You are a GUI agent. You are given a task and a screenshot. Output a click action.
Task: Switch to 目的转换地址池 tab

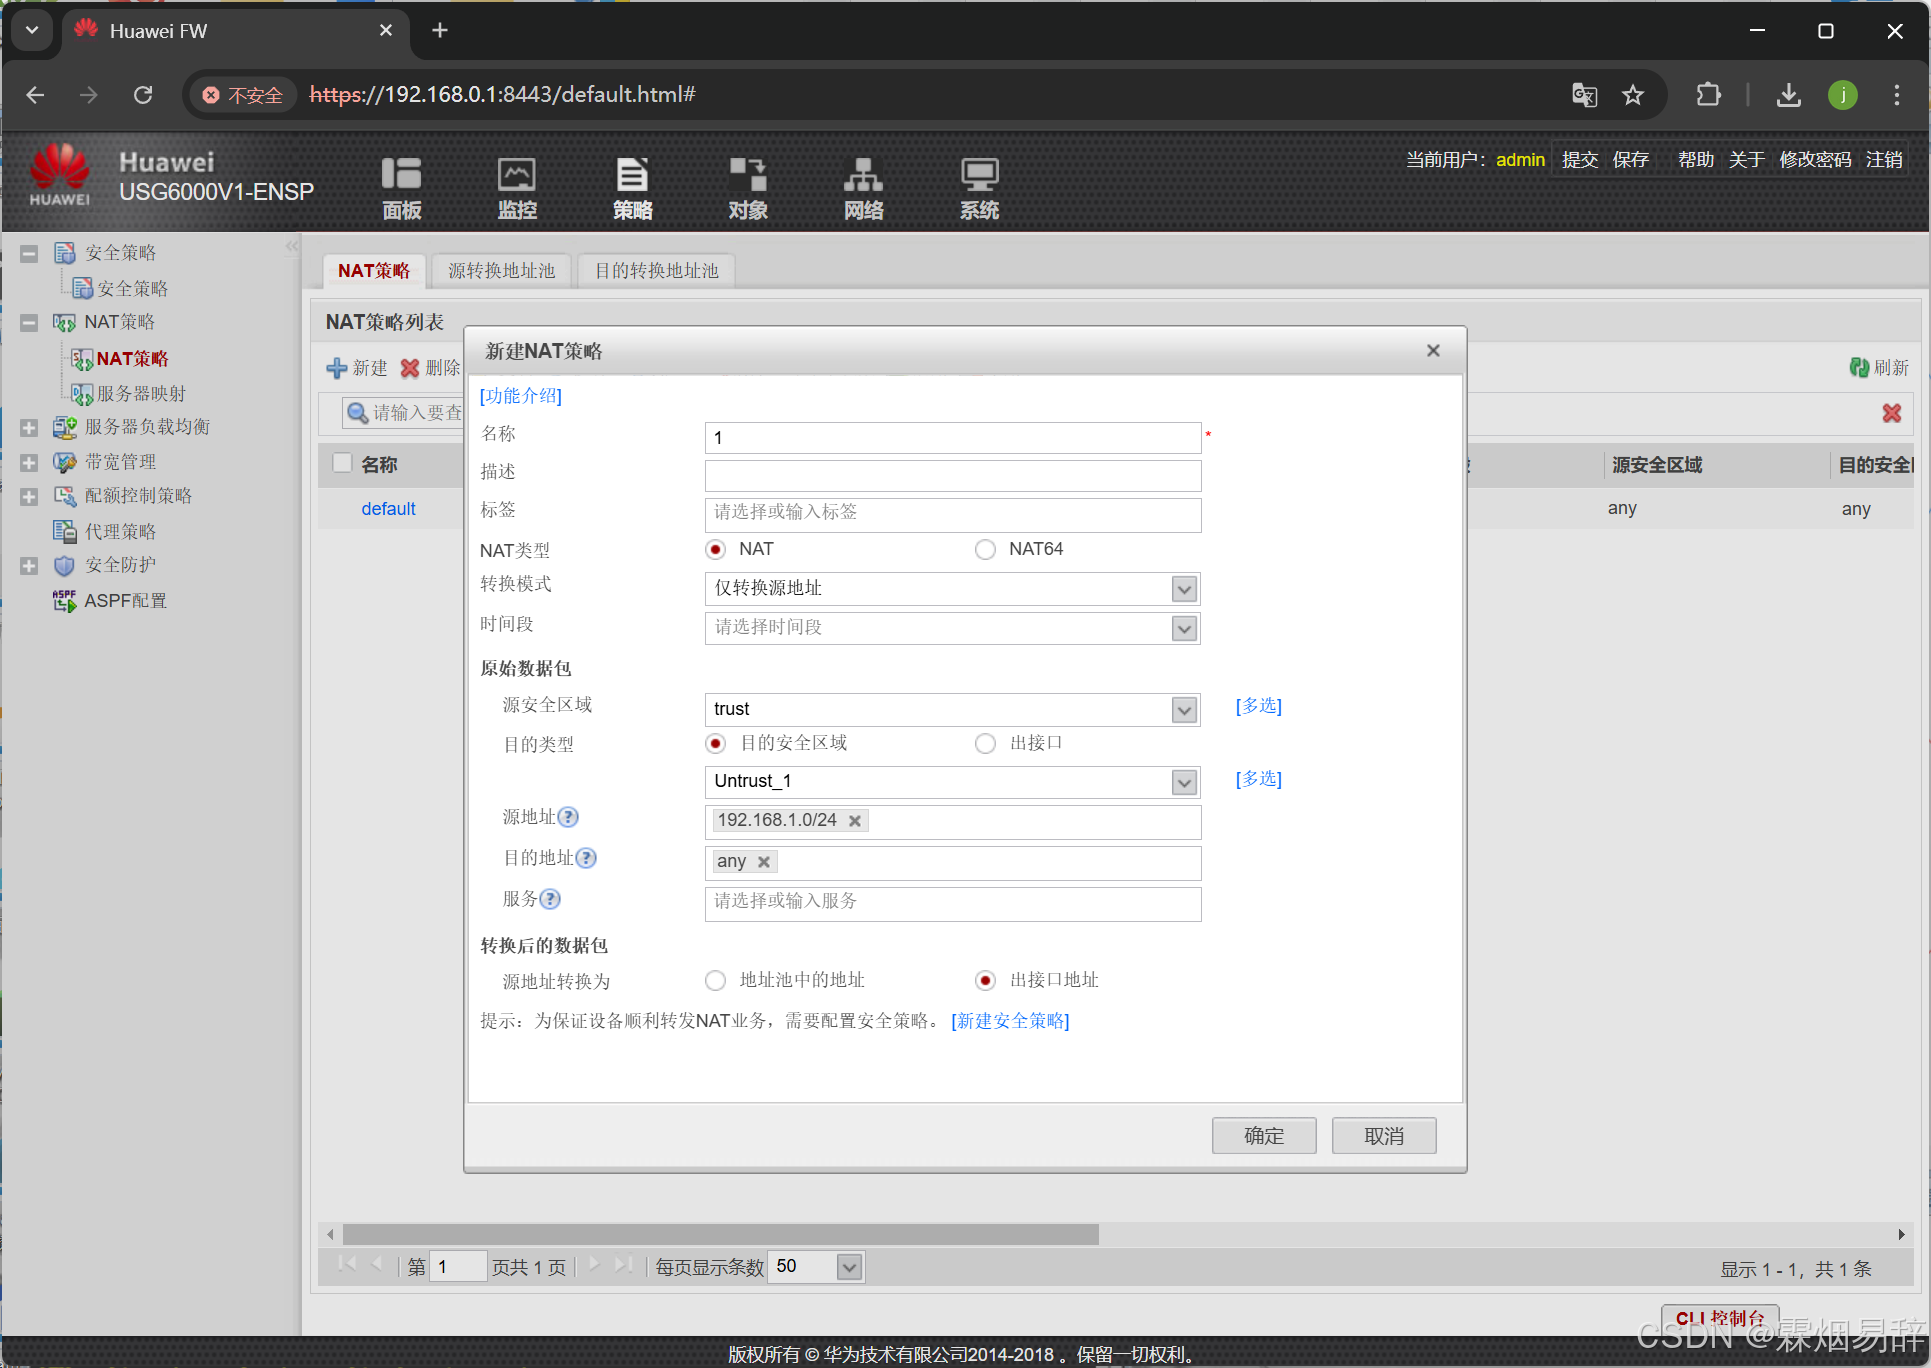(656, 271)
